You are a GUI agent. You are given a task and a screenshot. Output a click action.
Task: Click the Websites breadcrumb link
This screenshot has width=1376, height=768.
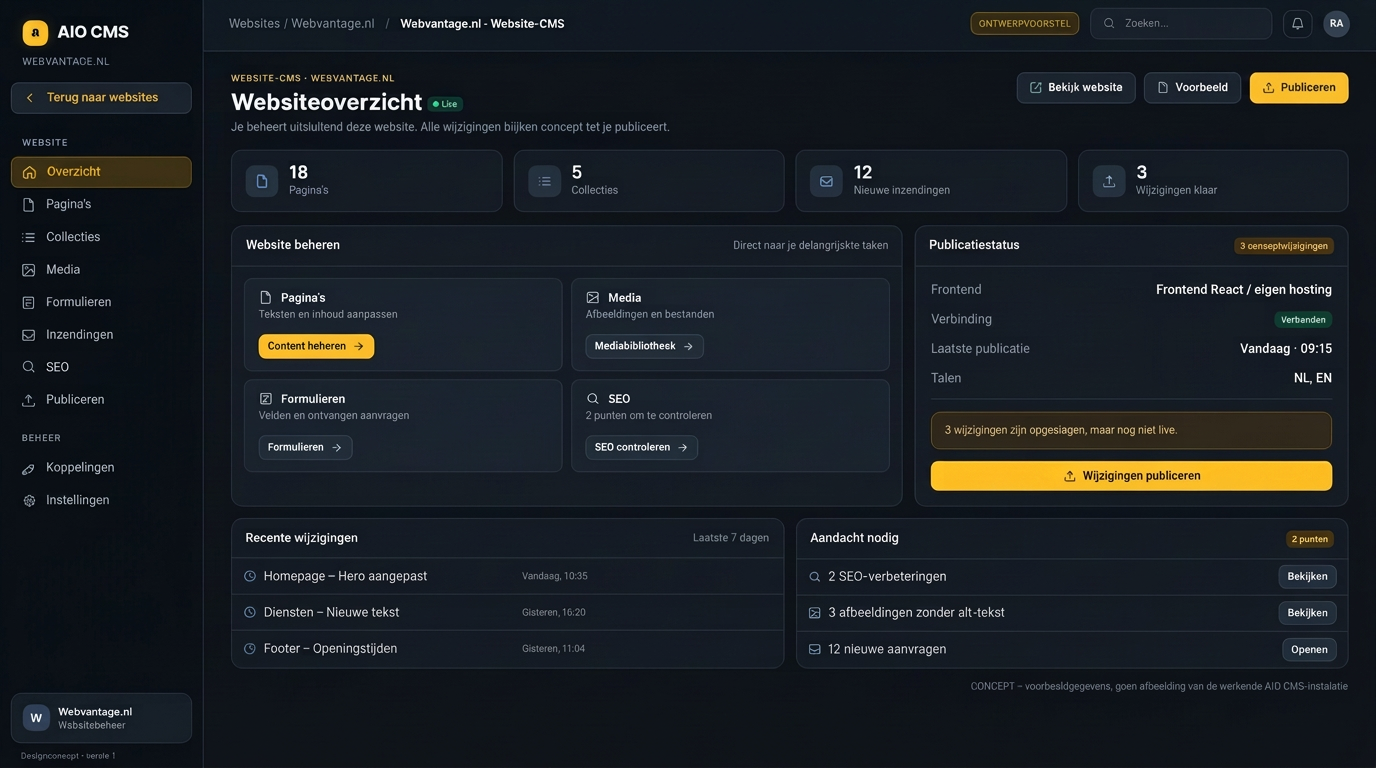(254, 23)
